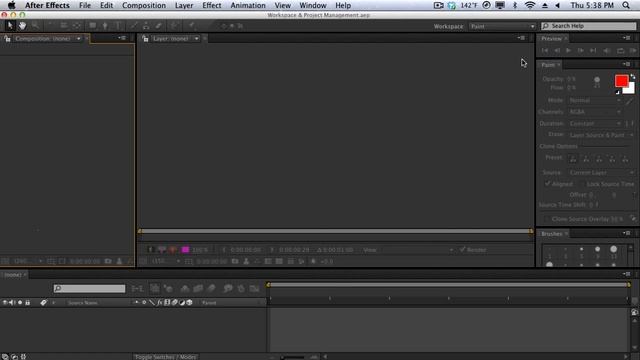Click the Toggle Switches / Modes button
The width and height of the screenshot is (640, 360).
pos(165,357)
